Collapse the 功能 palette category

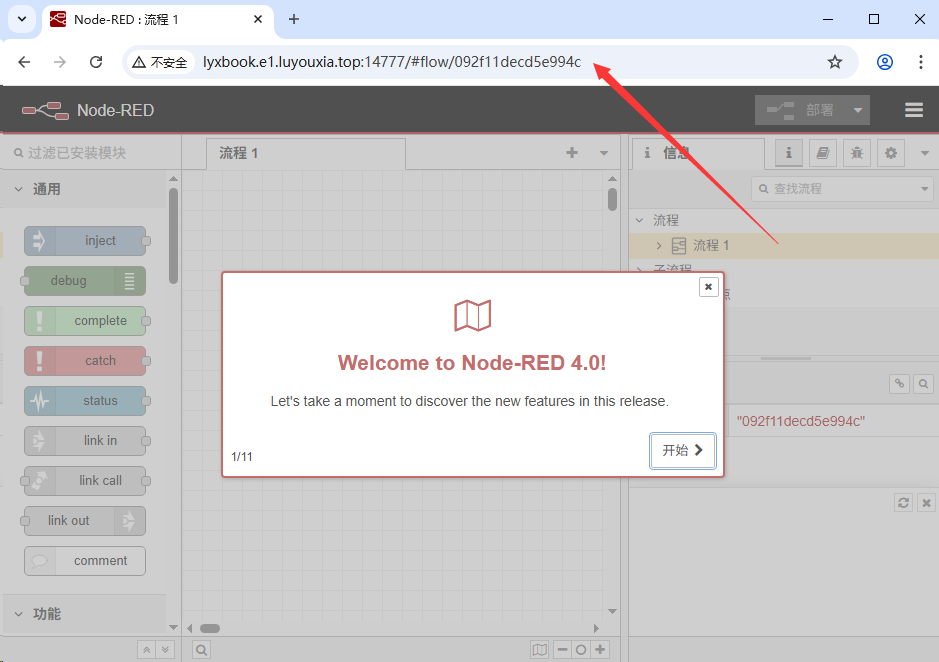pyautogui.click(x=84, y=613)
